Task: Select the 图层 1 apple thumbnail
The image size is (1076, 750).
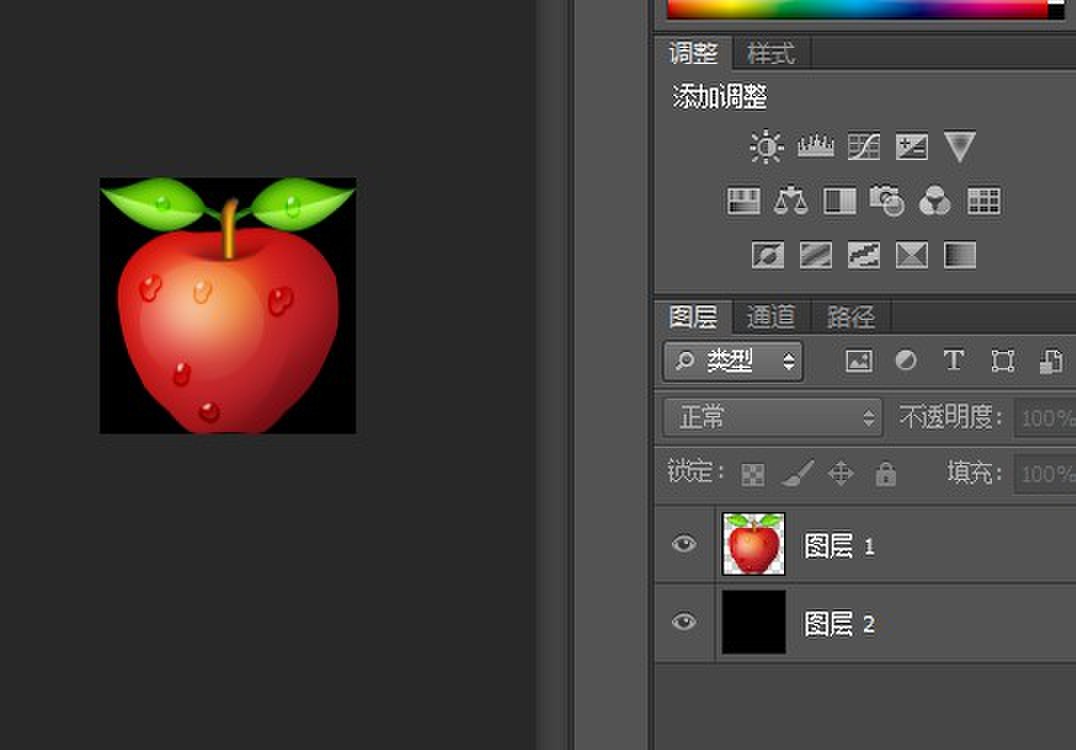Action: tap(753, 543)
